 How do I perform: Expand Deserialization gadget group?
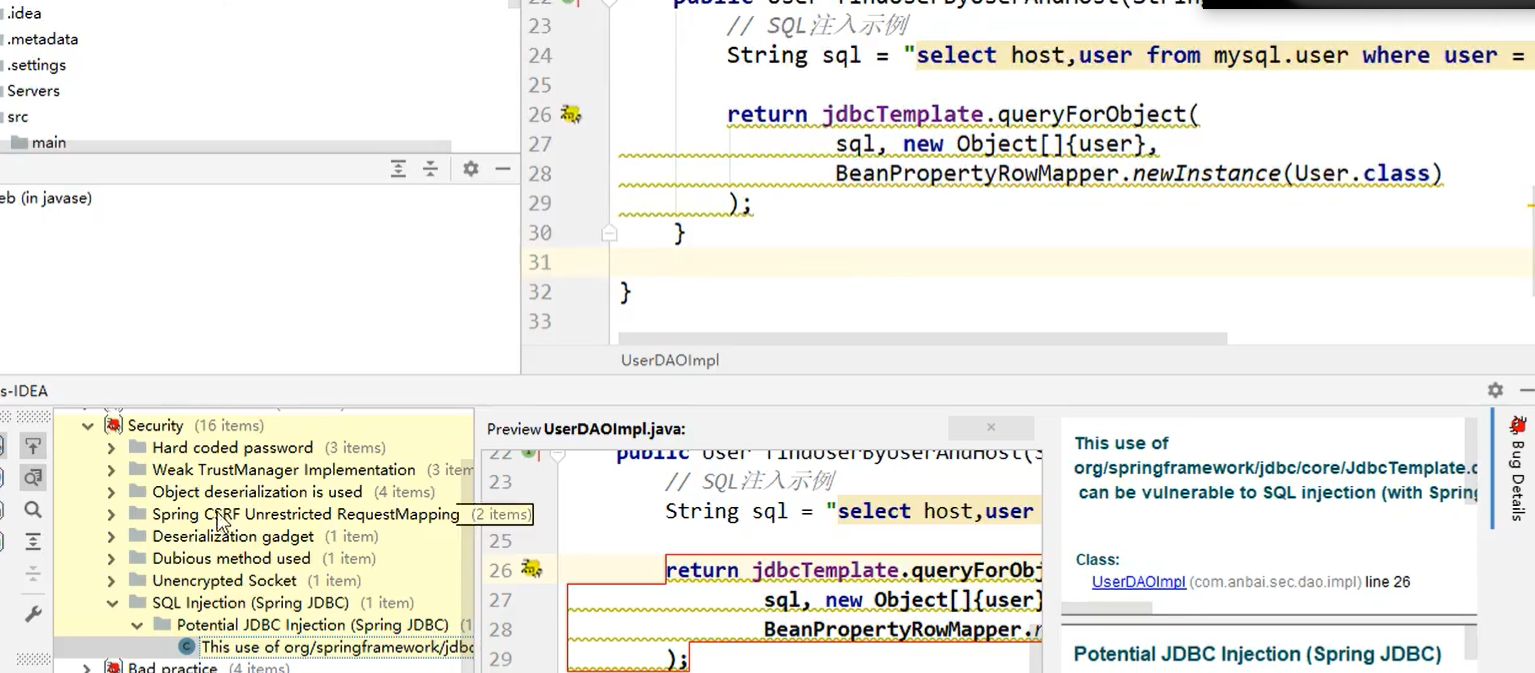[x=111, y=536]
